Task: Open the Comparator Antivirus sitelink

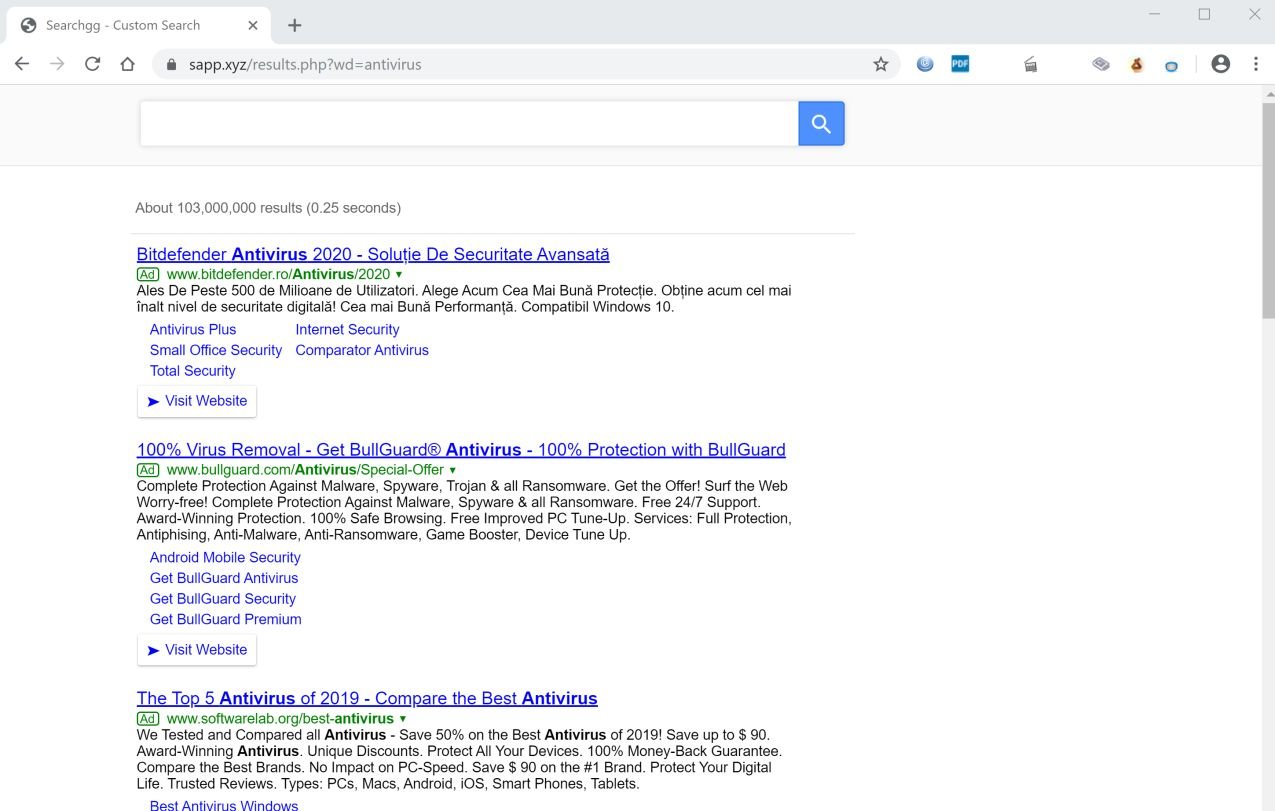Action: click(362, 350)
